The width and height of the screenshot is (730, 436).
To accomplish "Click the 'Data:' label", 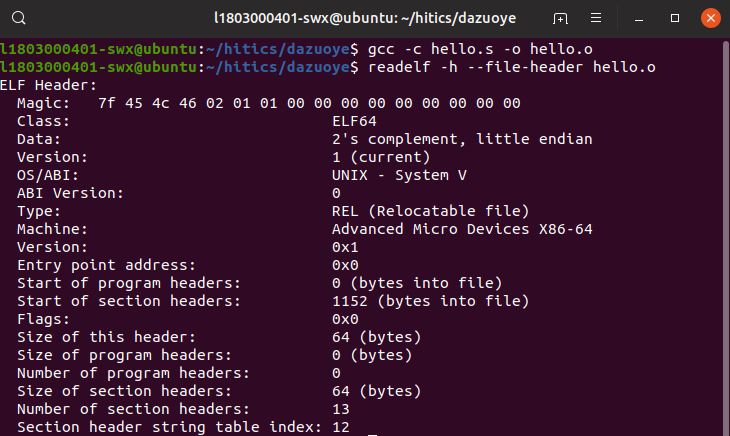I will coord(39,139).
